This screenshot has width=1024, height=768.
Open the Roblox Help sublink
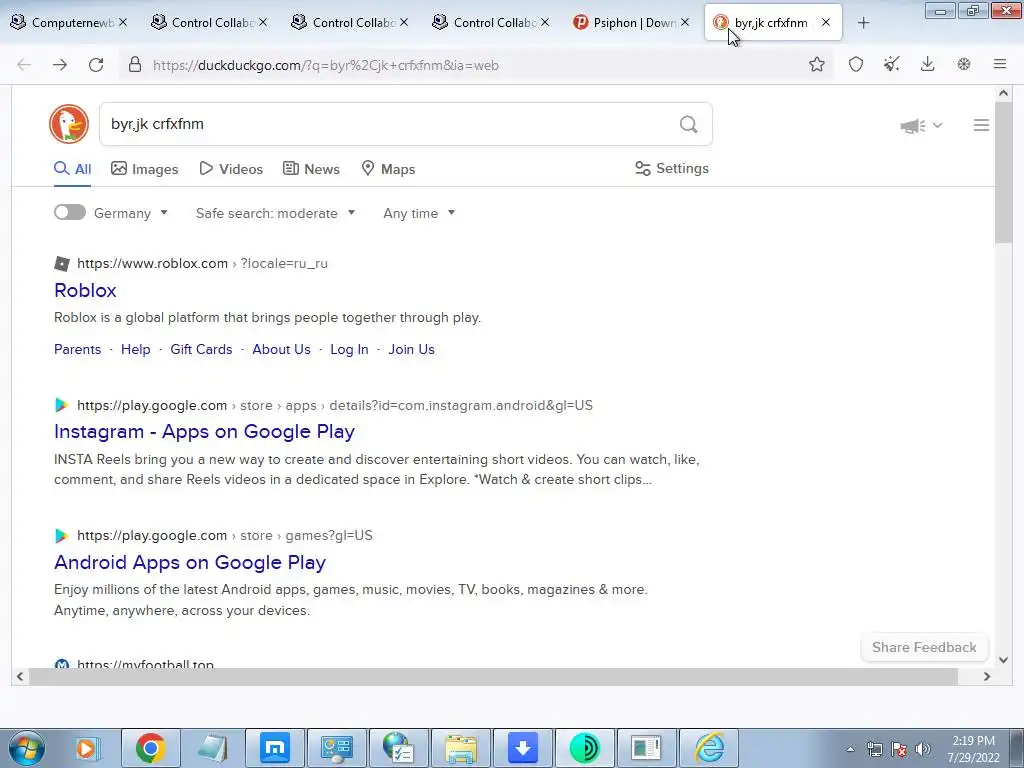click(x=136, y=349)
